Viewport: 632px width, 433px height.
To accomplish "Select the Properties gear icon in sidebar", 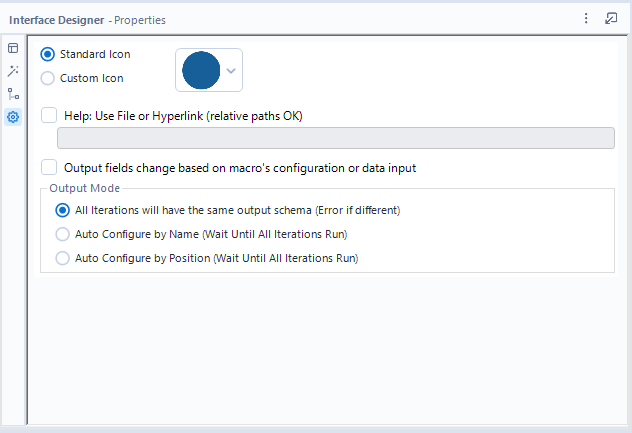I will (x=13, y=117).
